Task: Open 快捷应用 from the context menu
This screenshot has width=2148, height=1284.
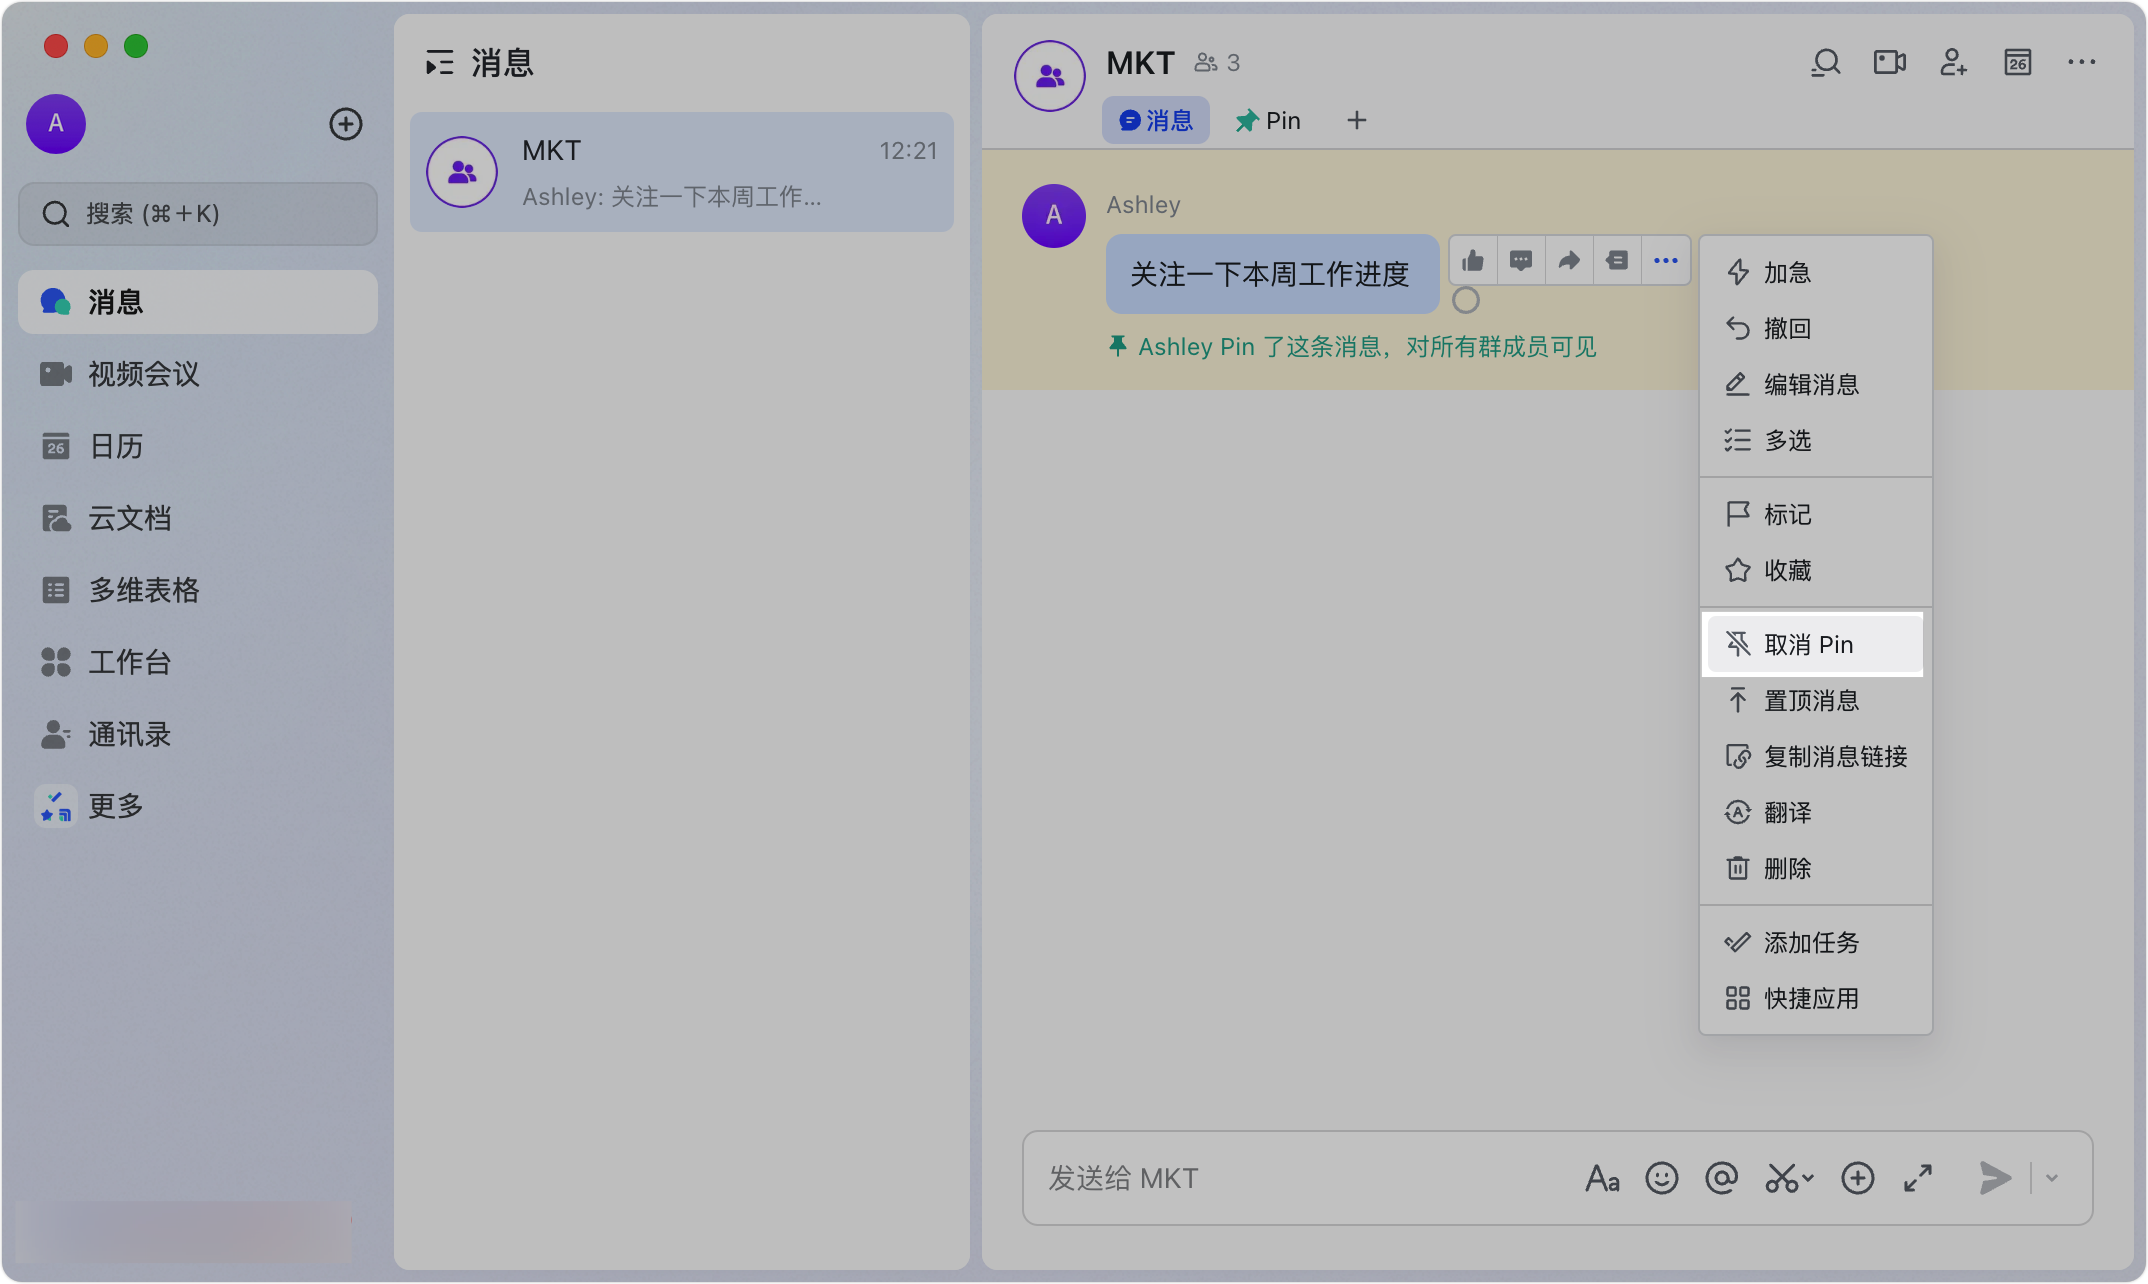Action: pyautogui.click(x=1816, y=999)
